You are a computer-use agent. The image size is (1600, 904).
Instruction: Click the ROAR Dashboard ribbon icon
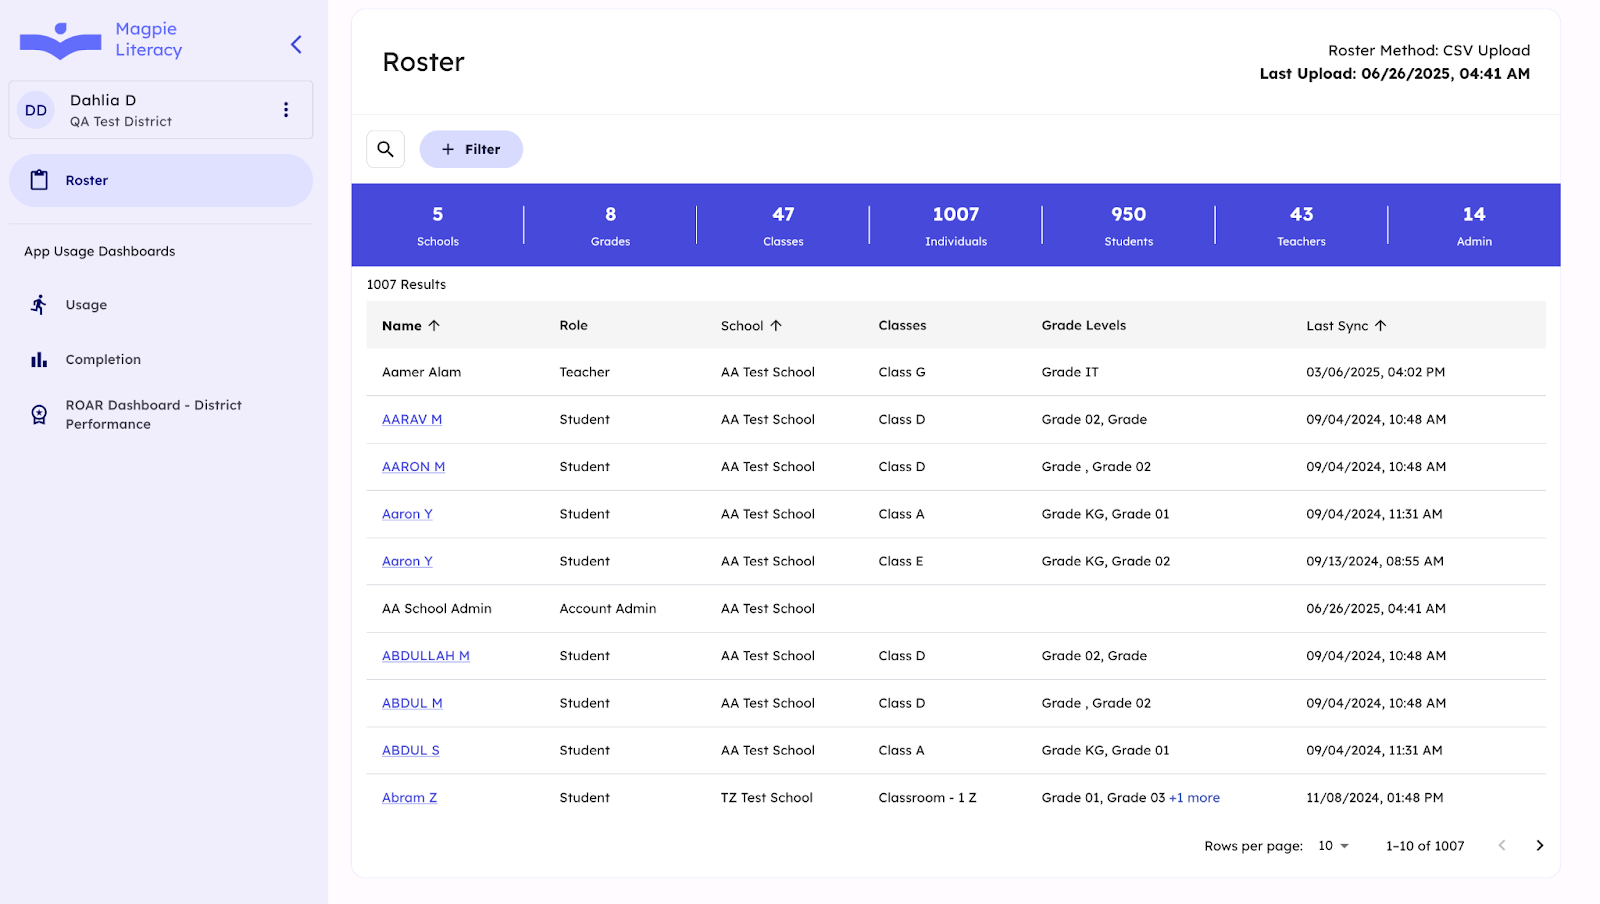(39, 415)
